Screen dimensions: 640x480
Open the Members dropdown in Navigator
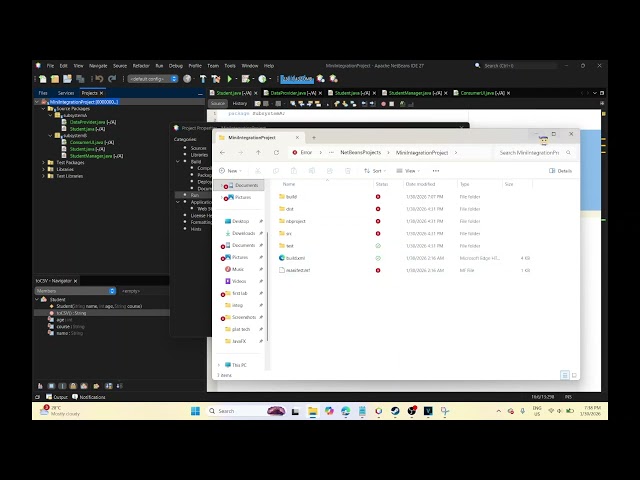(75, 291)
